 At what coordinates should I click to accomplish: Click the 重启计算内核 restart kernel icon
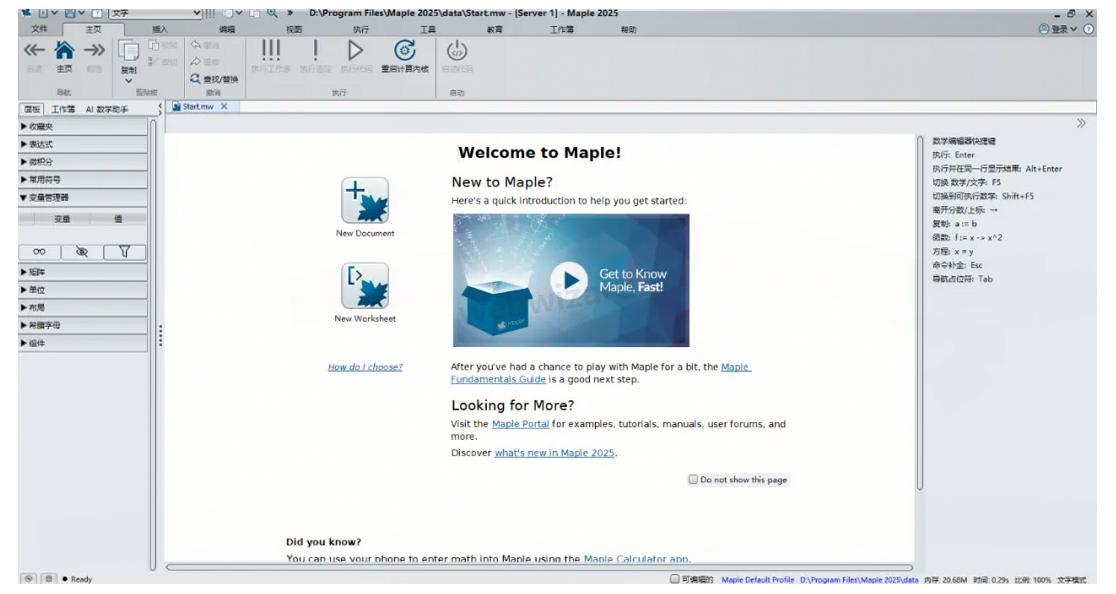click(x=405, y=50)
